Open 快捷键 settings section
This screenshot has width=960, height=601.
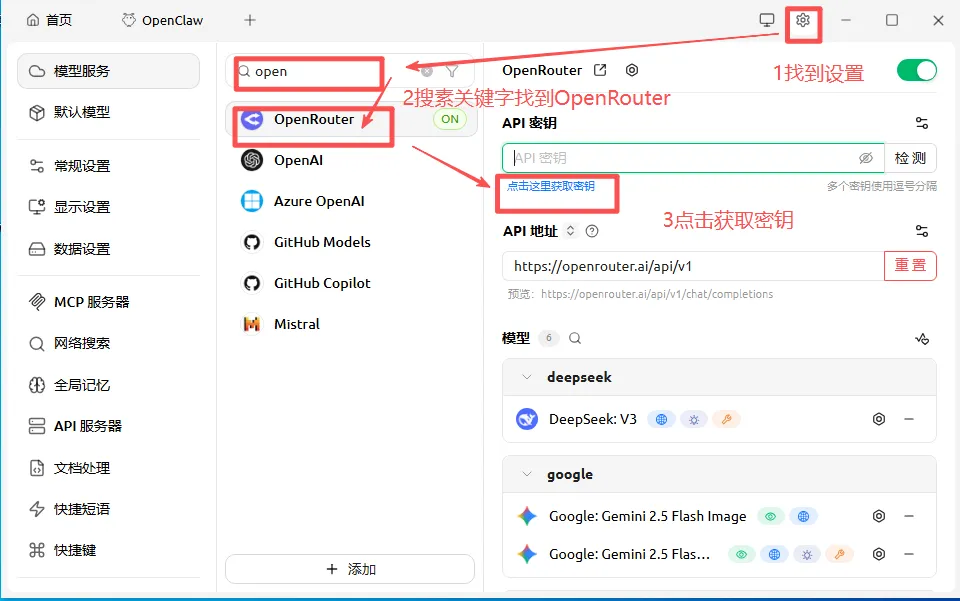[108, 550]
